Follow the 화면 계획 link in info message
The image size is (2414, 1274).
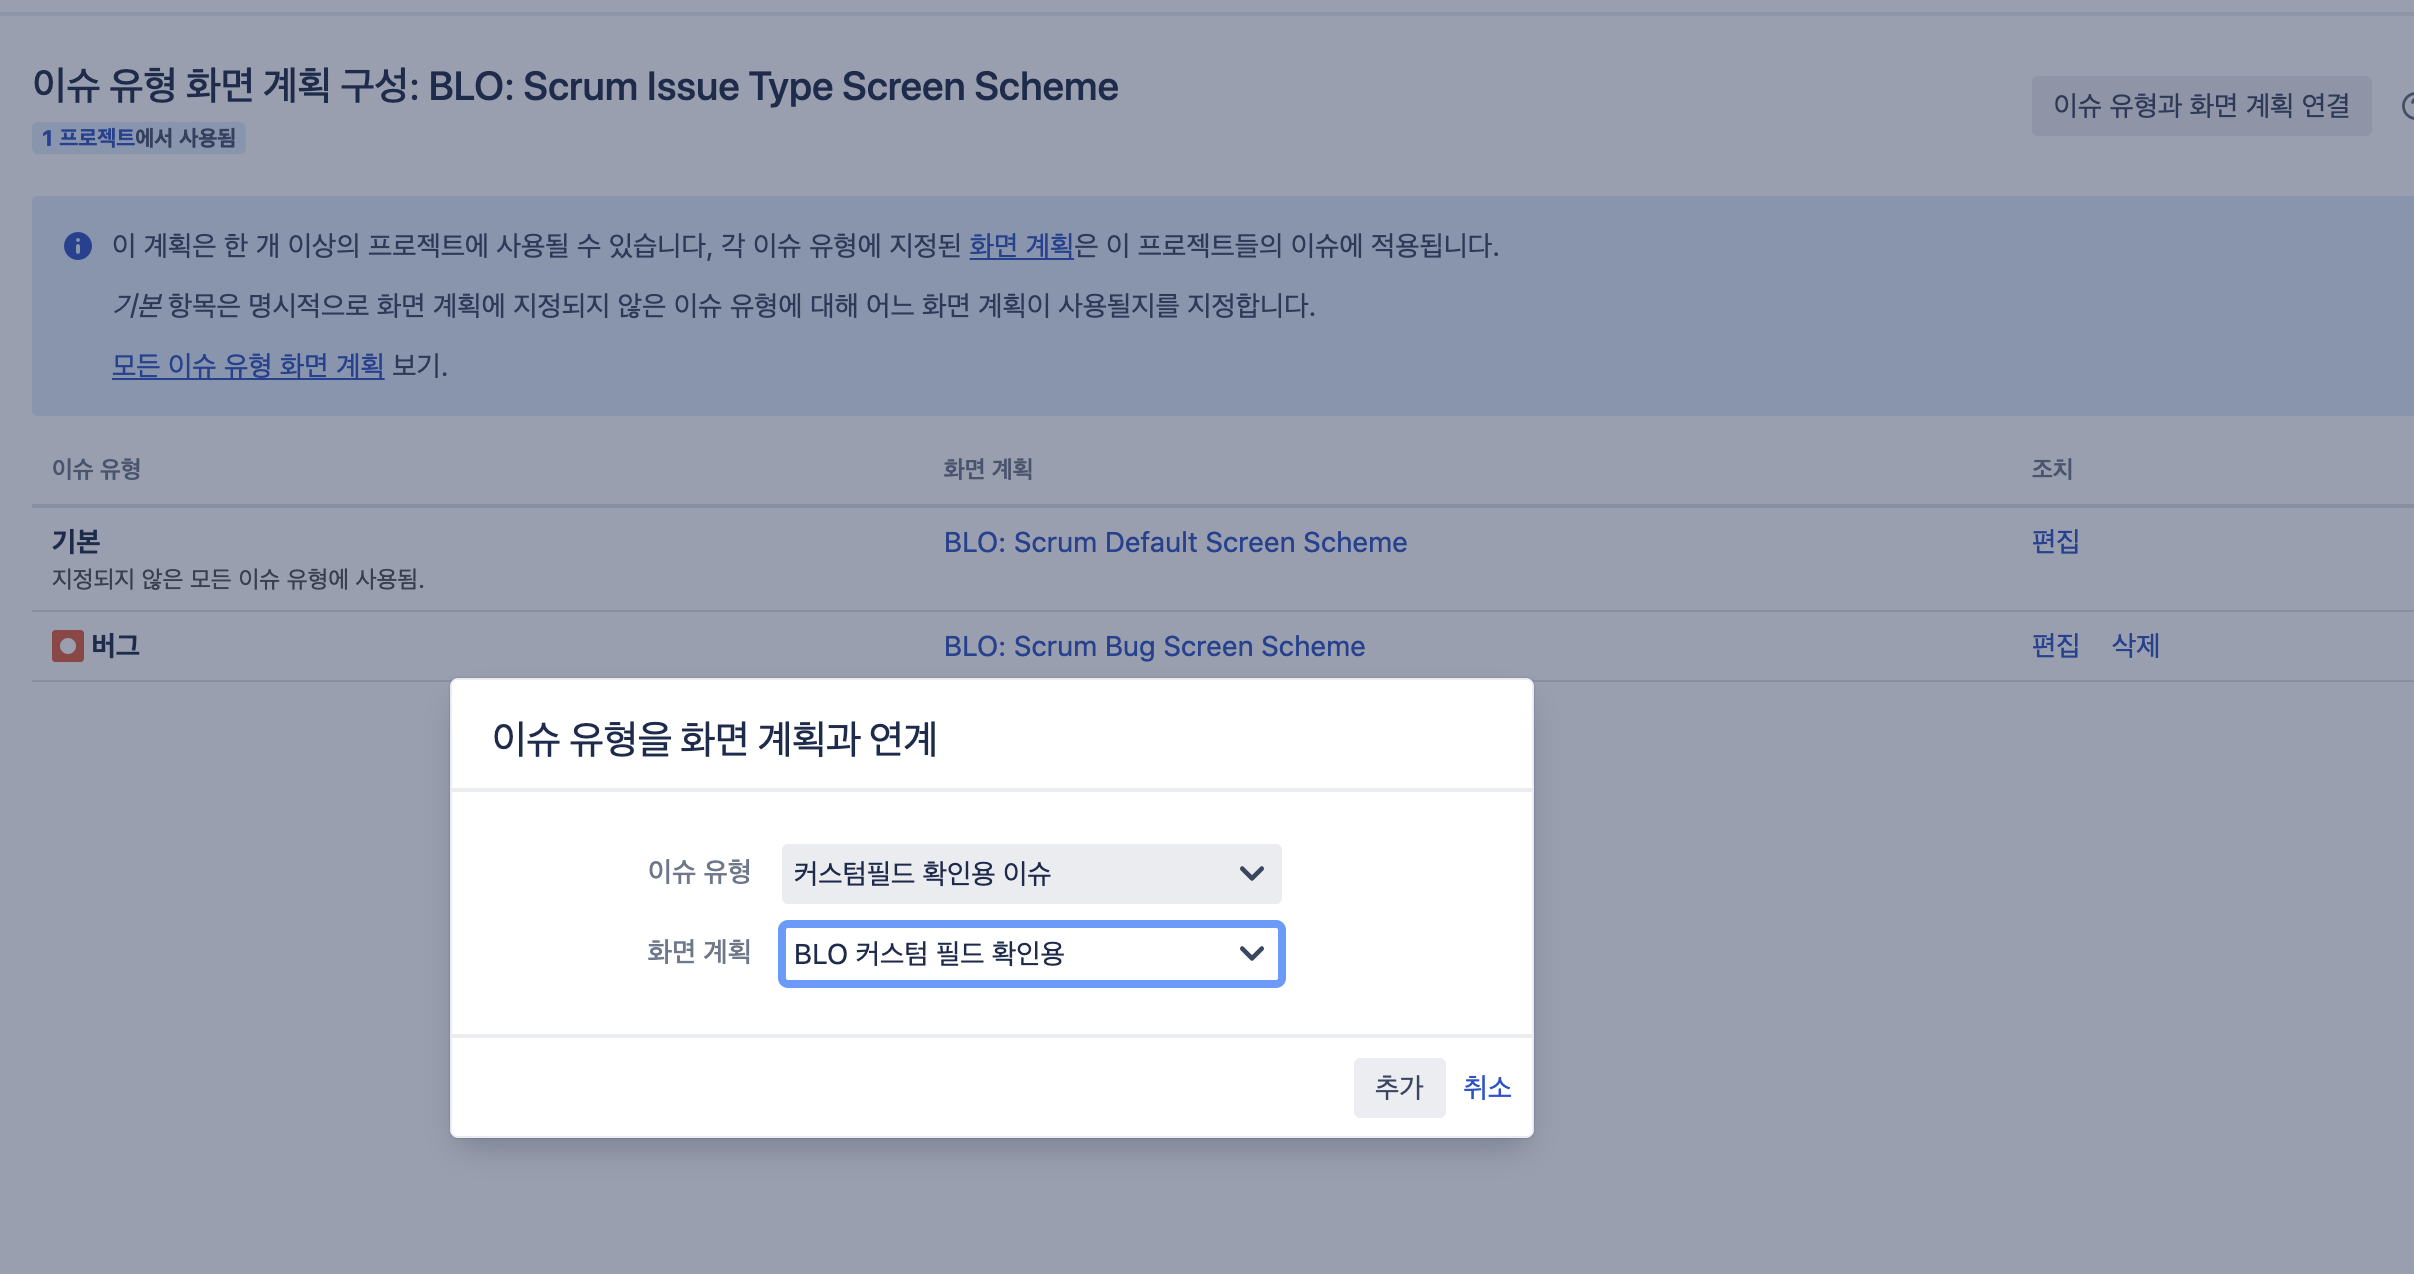(1020, 246)
